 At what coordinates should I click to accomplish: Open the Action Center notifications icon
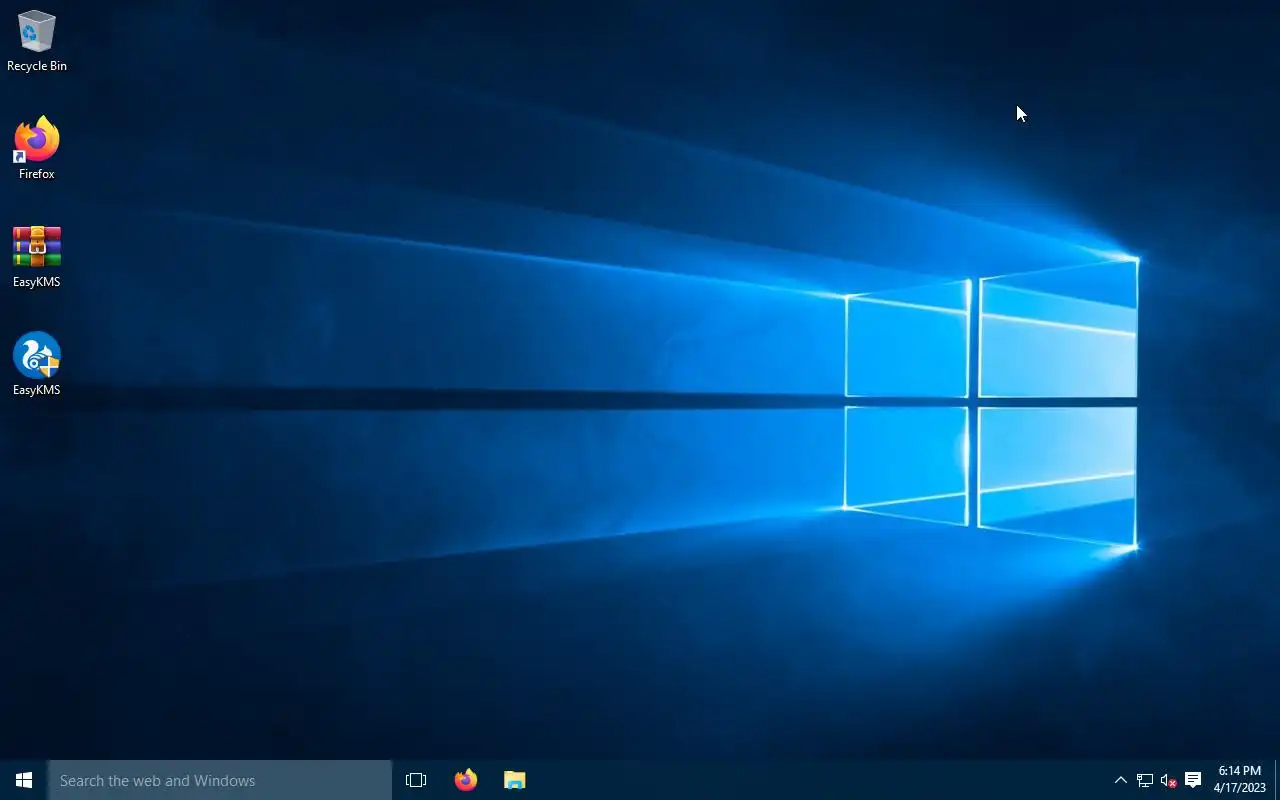pyautogui.click(x=1193, y=780)
